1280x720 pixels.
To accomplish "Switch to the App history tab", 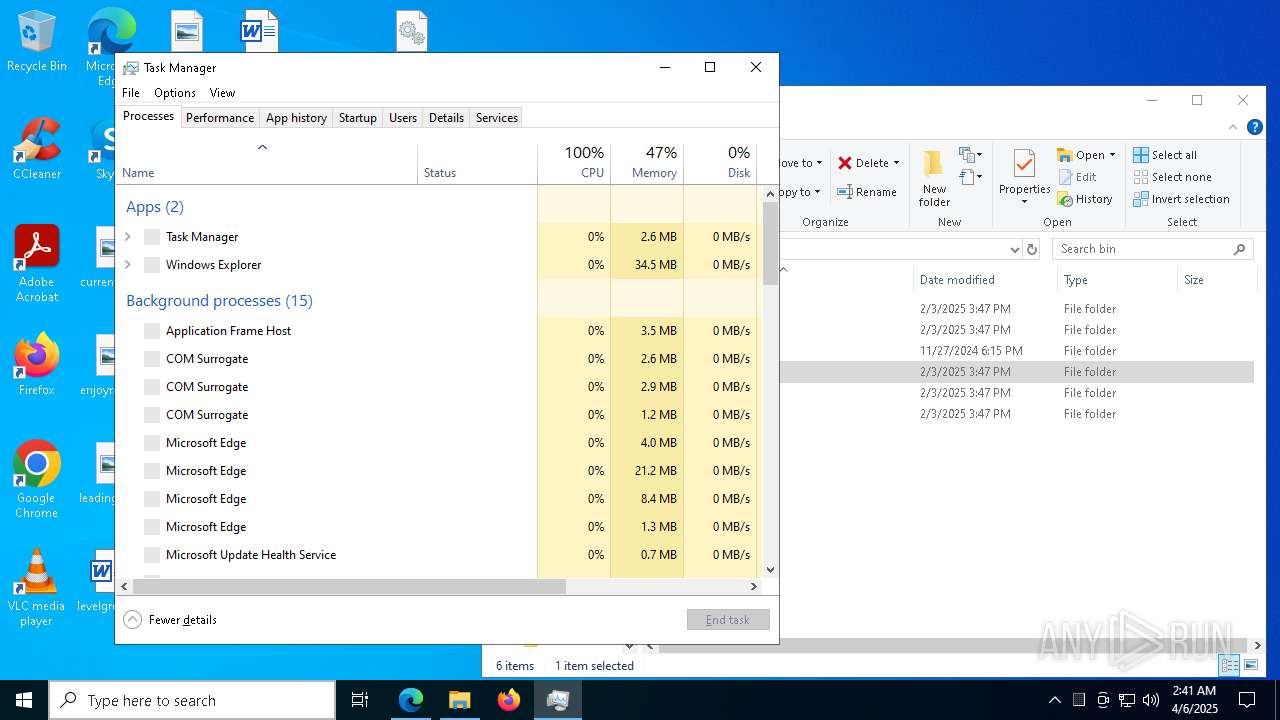I will click(x=296, y=117).
